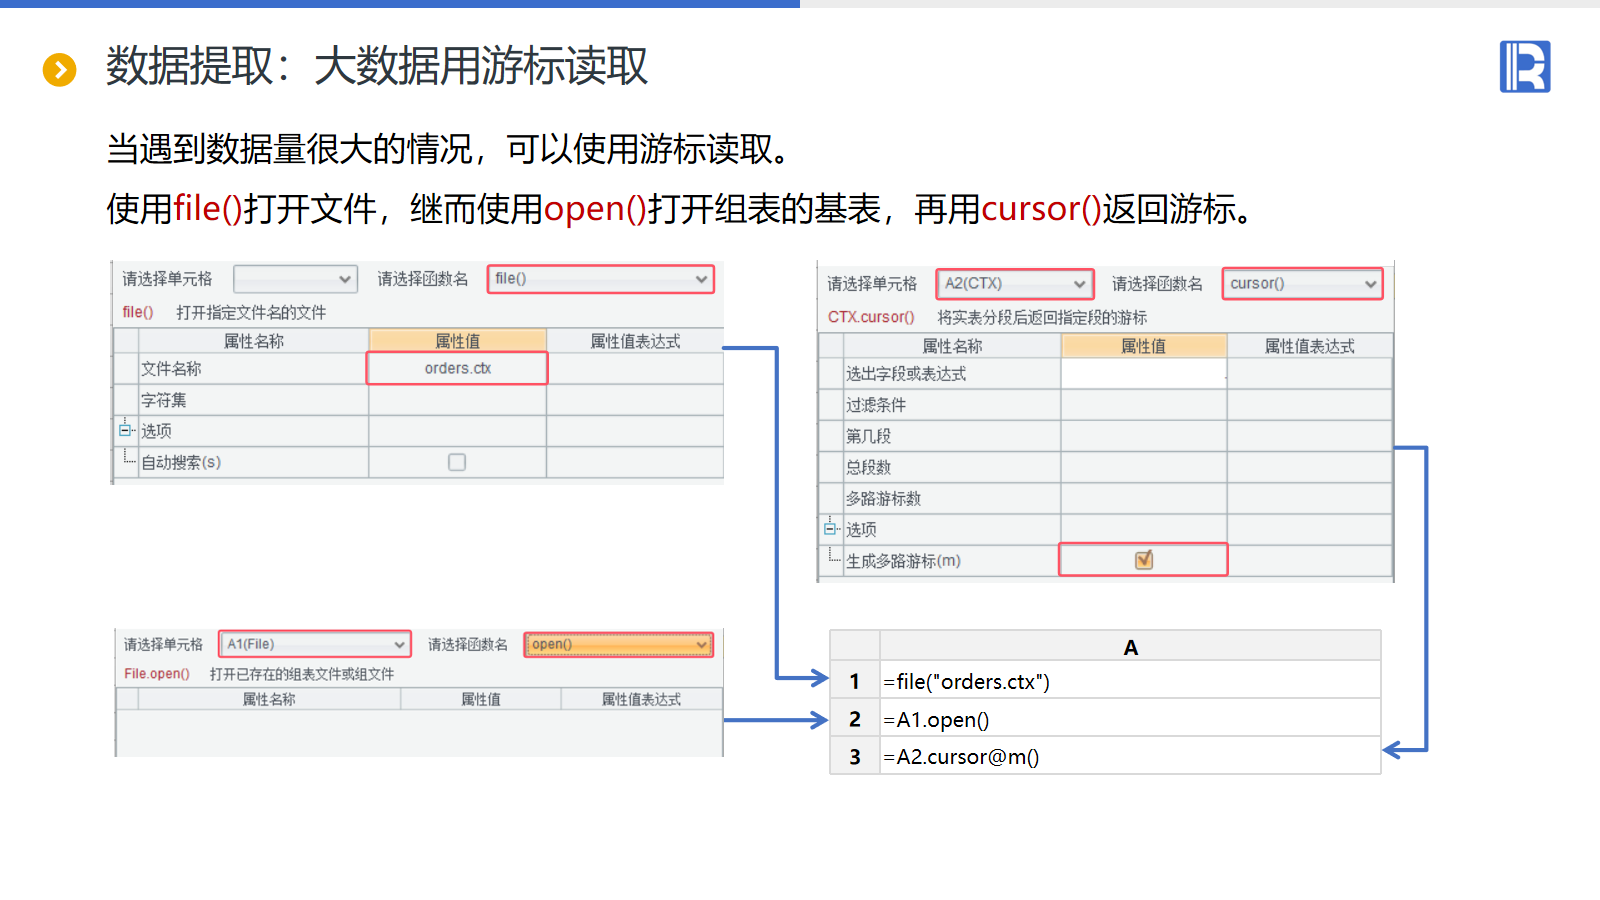Select the 属性名称 header in open() panel

click(x=269, y=699)
